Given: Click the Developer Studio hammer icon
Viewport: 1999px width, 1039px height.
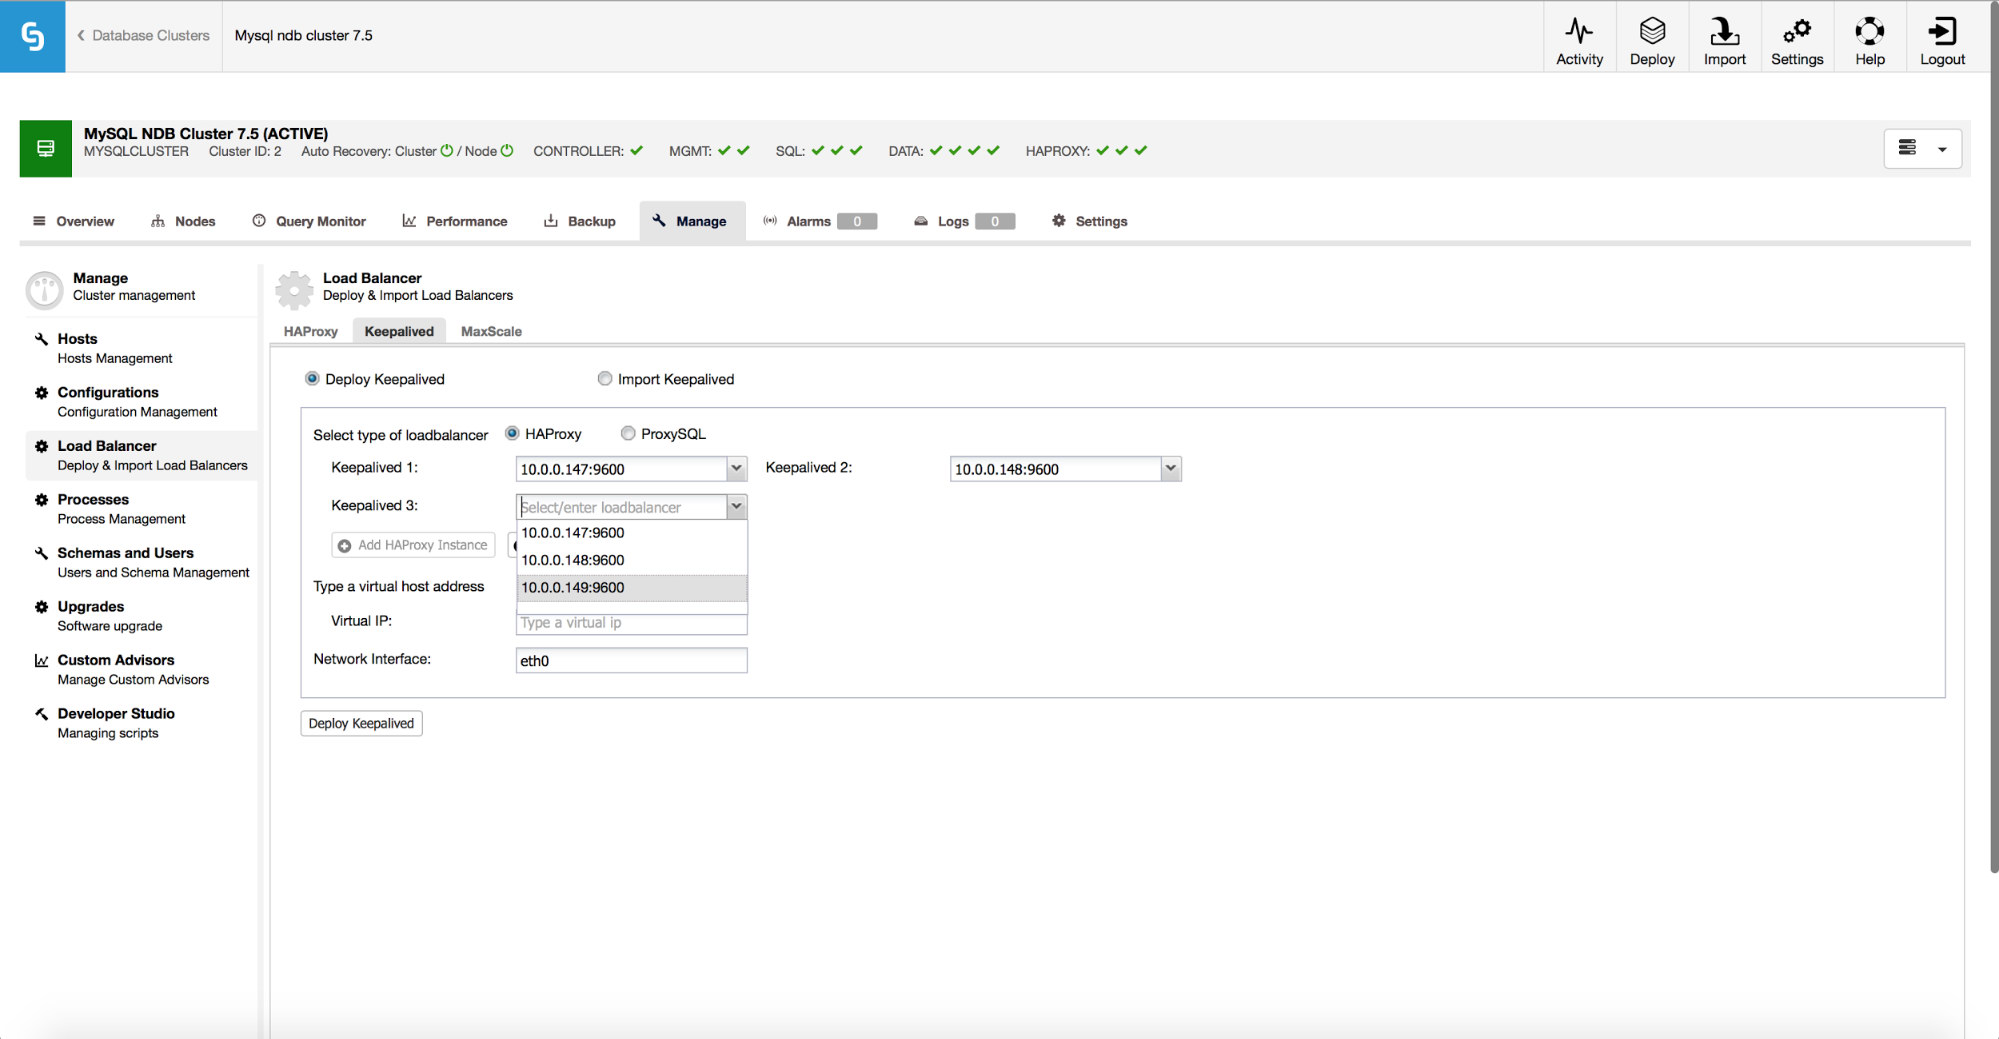Looking at the screenshot, I should click(x=41, y=714).
